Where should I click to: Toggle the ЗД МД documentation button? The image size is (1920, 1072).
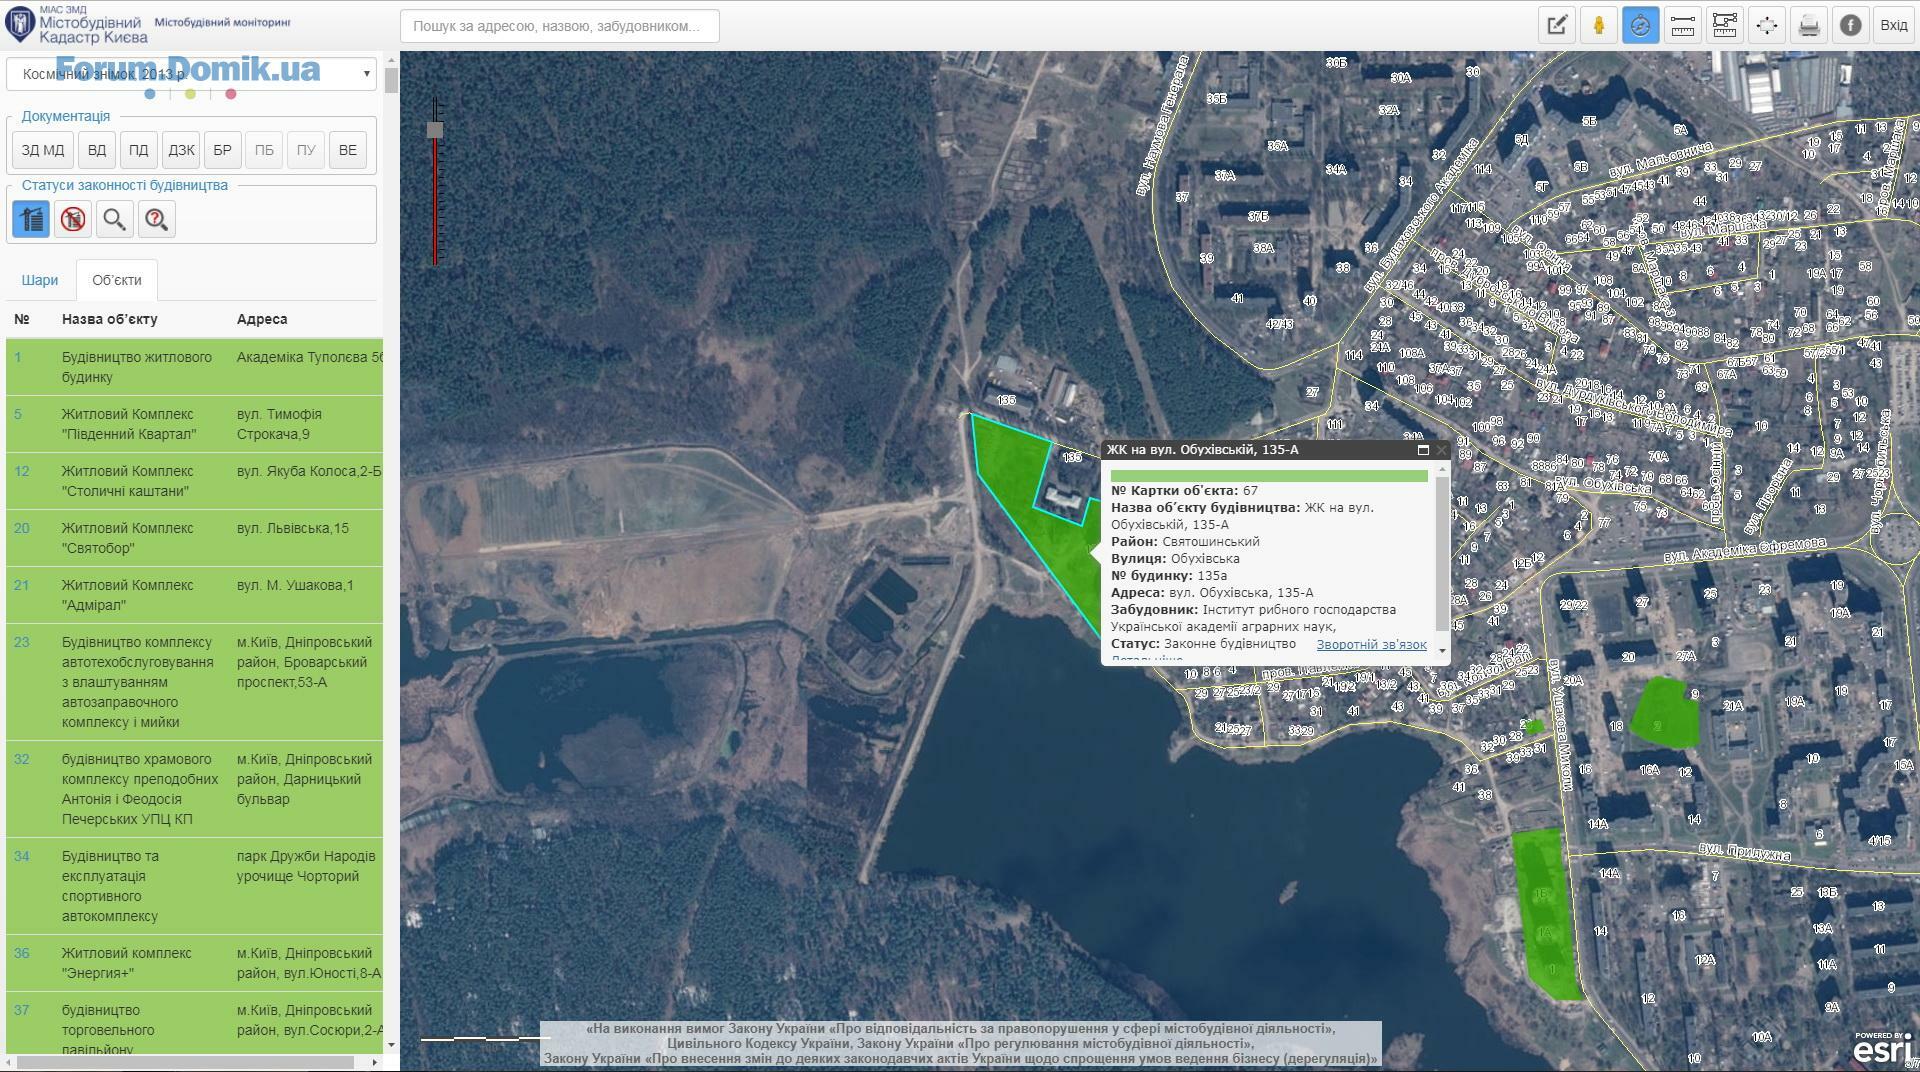pos(43,150)
